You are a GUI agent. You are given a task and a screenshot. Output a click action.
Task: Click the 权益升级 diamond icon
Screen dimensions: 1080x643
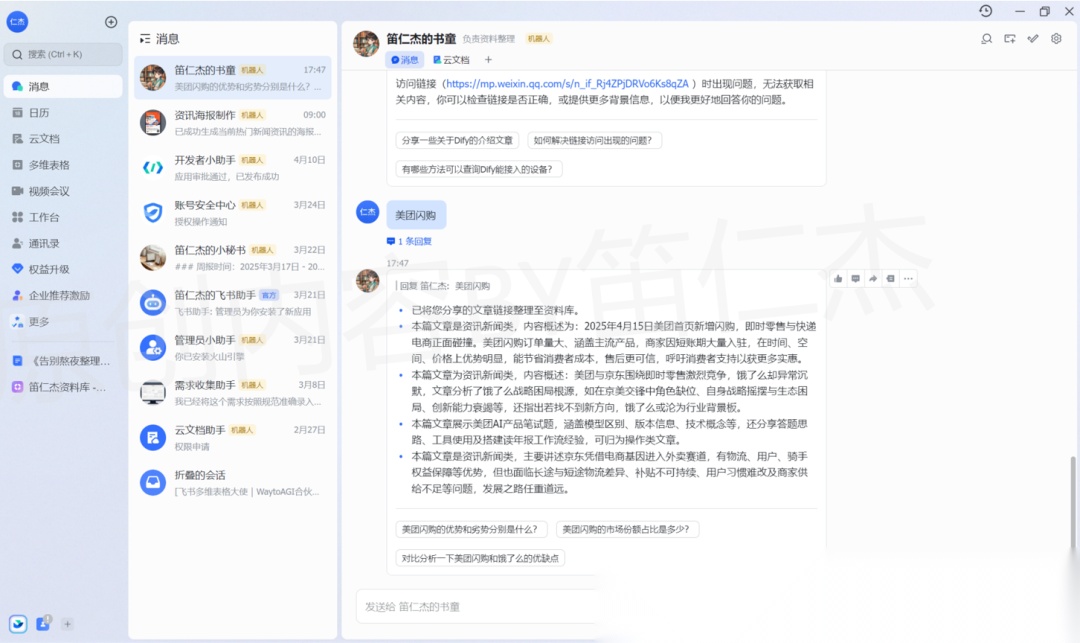pos(17,269)
